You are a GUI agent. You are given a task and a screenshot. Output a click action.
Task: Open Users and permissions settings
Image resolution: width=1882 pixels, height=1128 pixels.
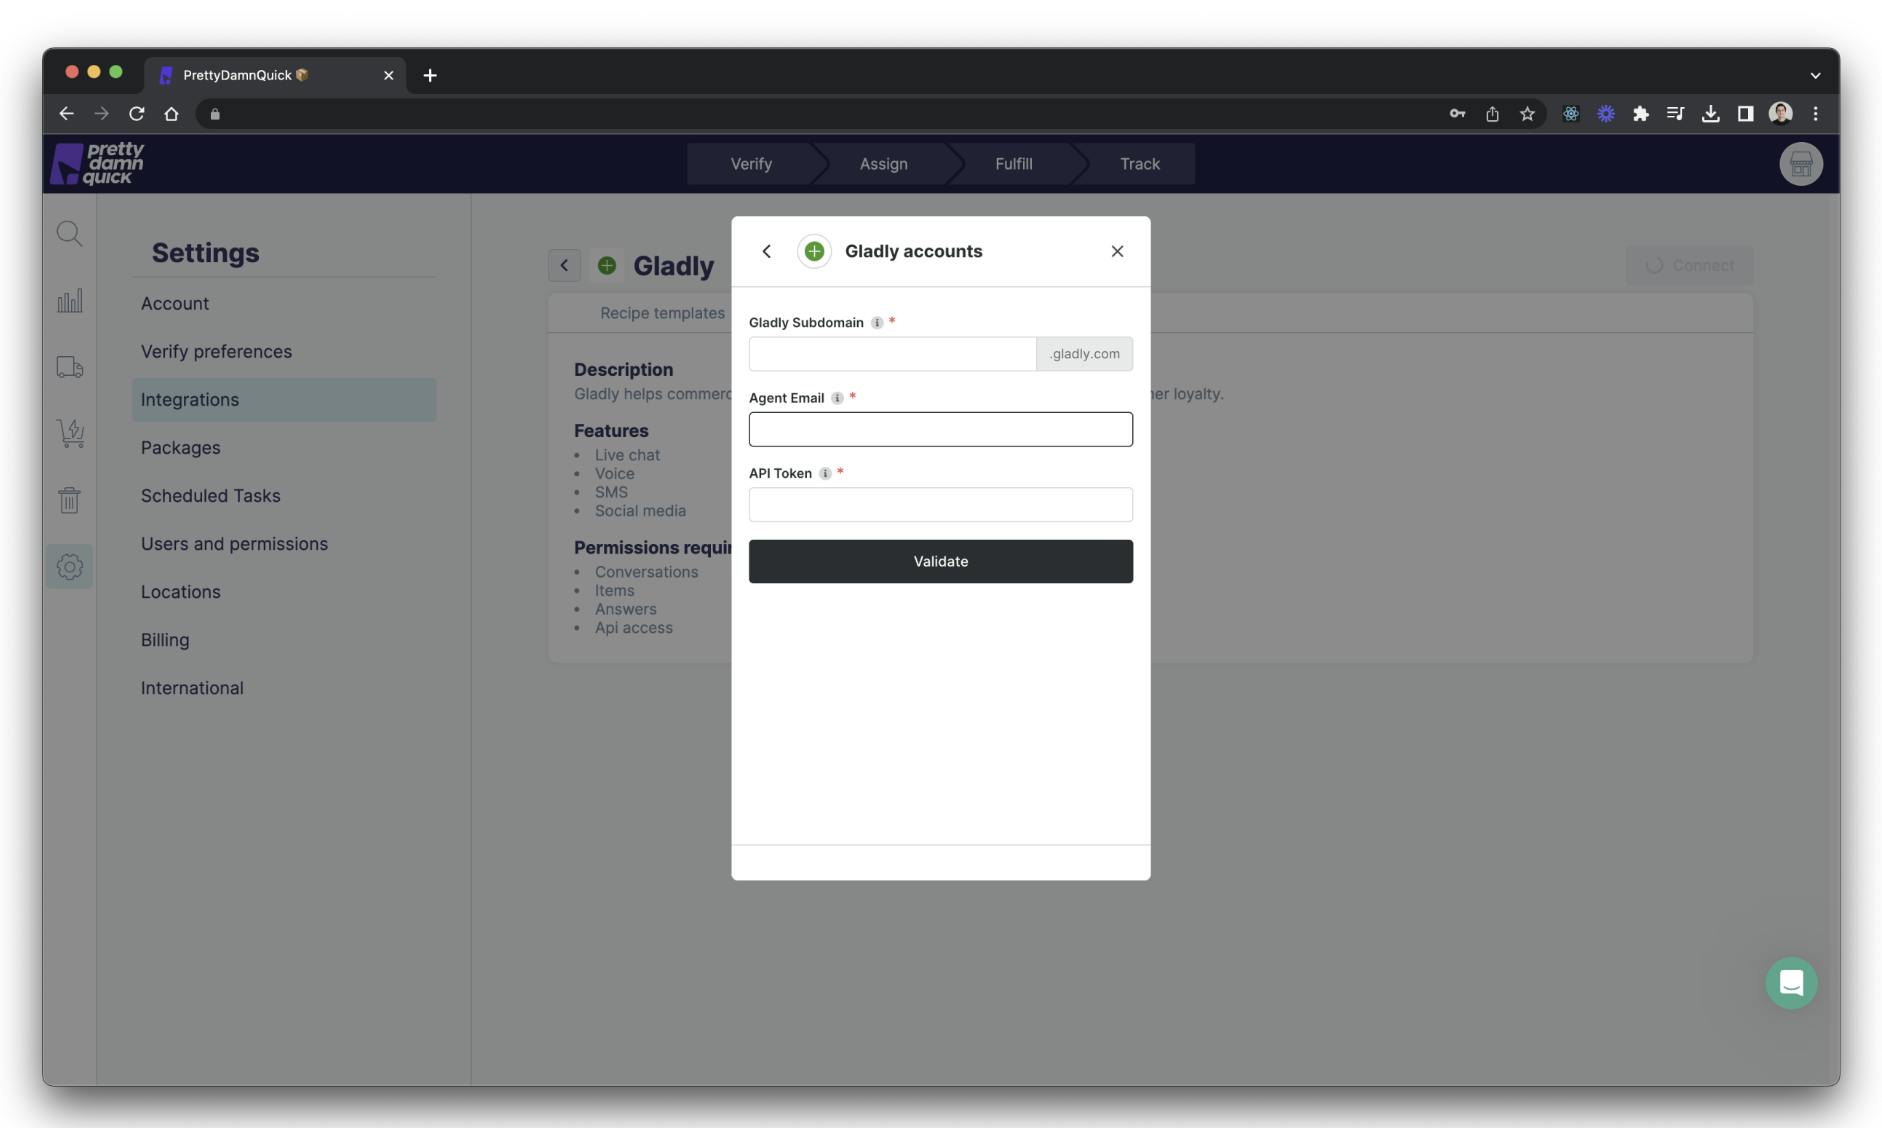284,544
